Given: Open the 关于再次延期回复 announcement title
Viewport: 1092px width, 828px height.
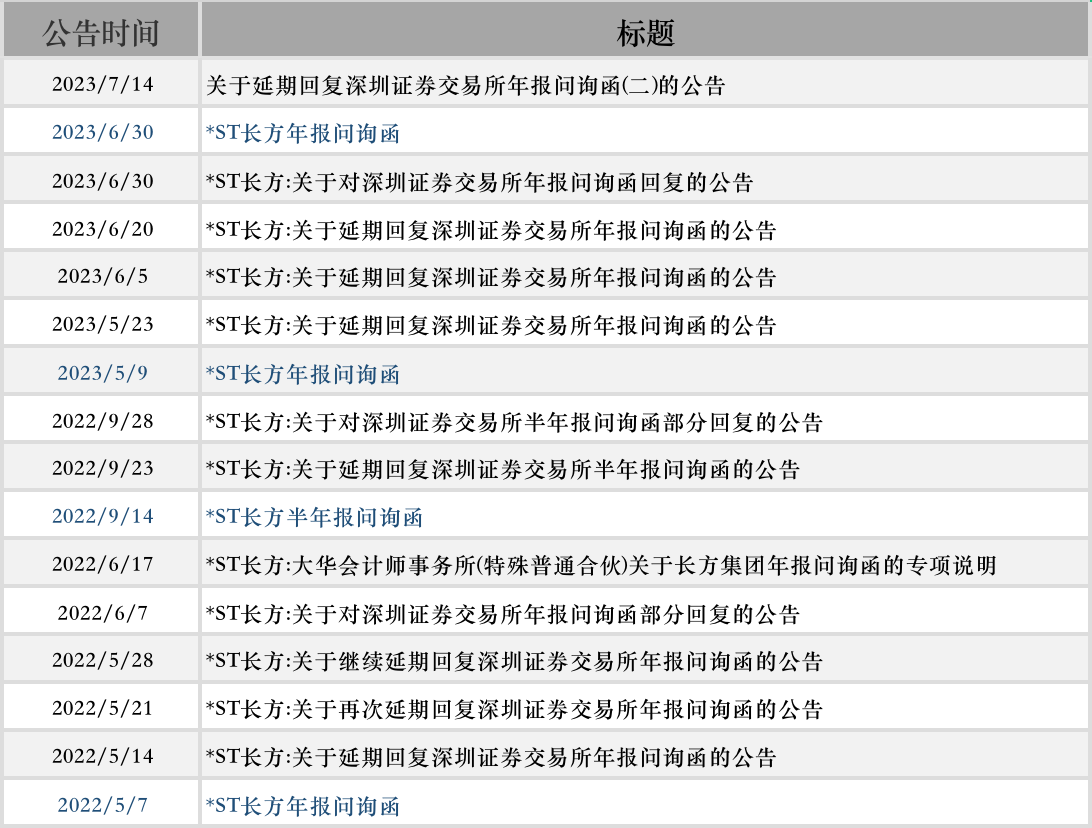Looking at the screenshot, I should [514, 710].
